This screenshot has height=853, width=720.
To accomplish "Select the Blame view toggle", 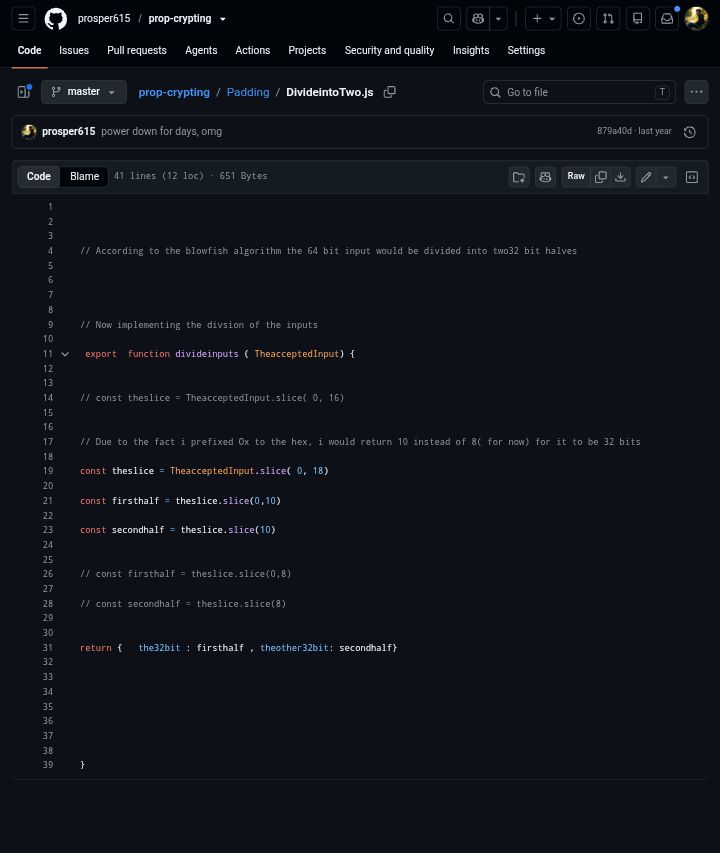I will (84, 176).
